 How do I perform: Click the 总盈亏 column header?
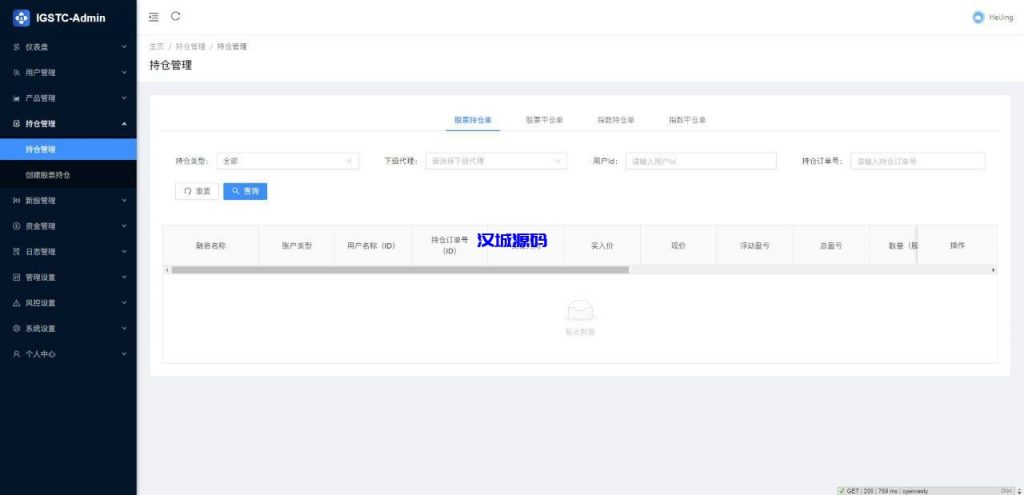[x=831, y=246]
